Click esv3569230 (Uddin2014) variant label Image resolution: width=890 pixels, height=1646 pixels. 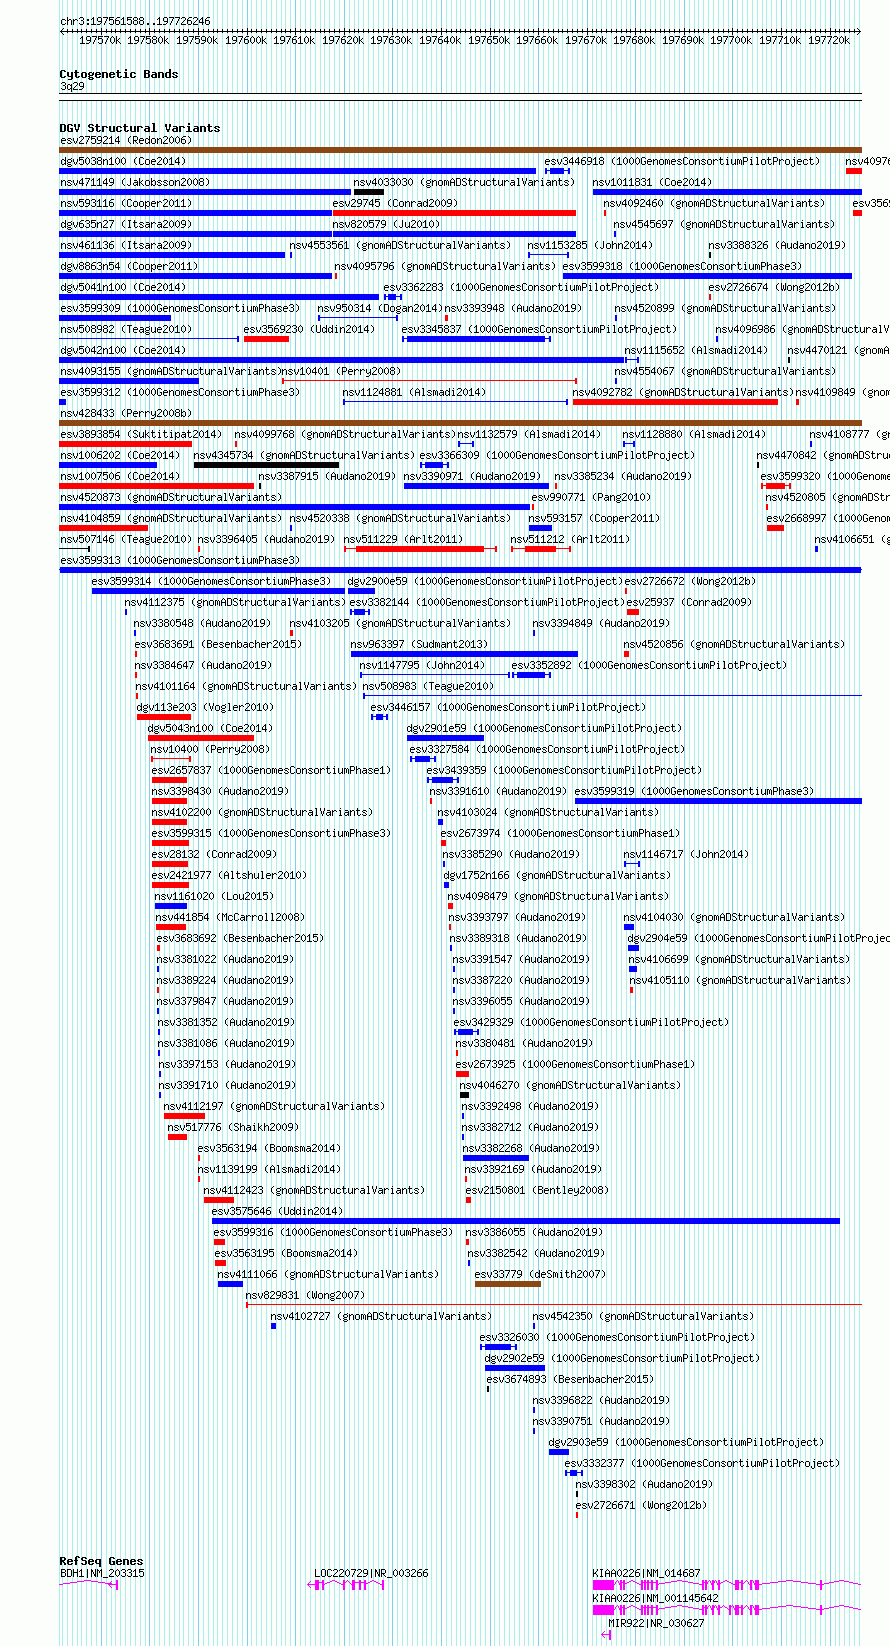(x=309, y=329)
